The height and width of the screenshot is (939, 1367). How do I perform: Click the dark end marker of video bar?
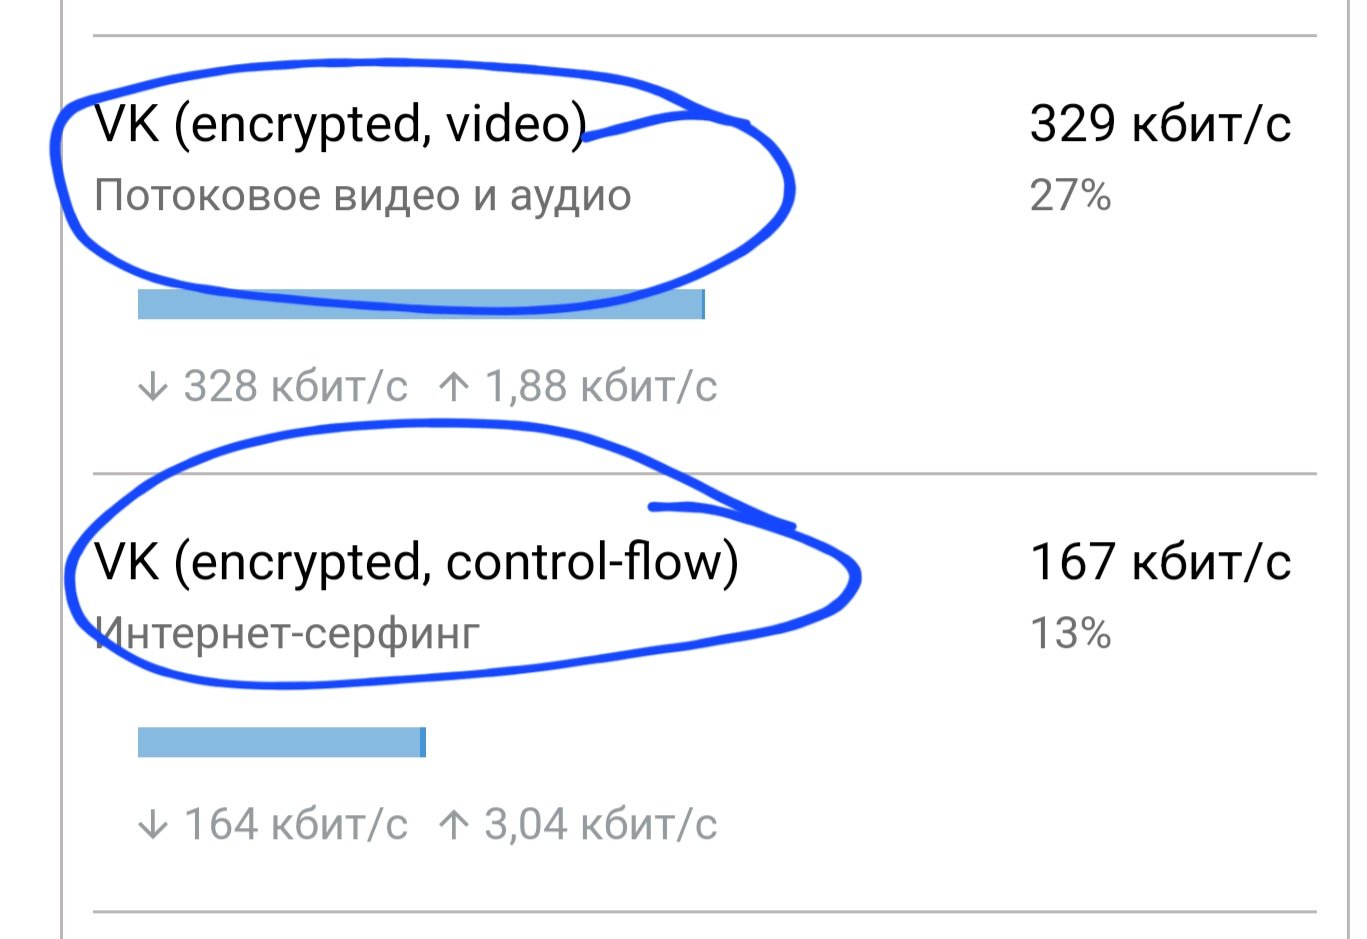(x=703, y=304)
